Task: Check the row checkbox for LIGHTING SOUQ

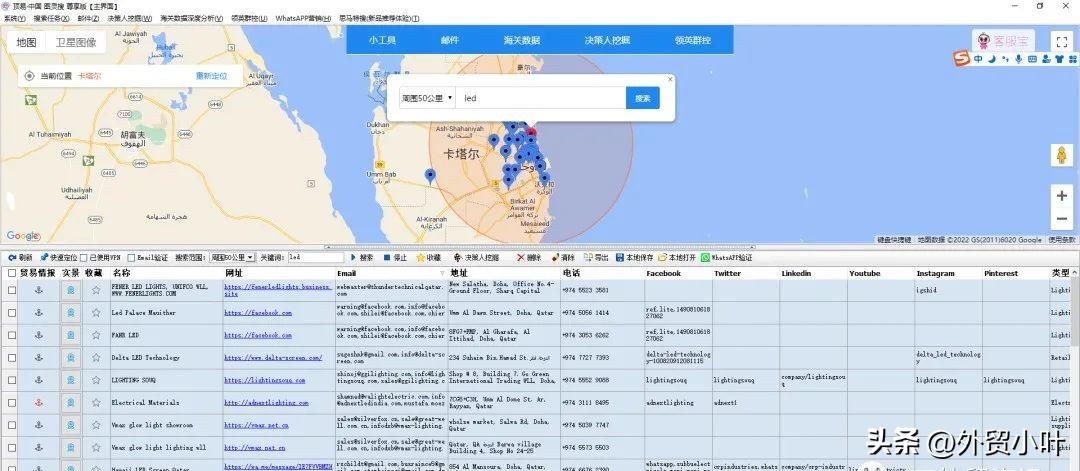Action: (x=12, y=380)
